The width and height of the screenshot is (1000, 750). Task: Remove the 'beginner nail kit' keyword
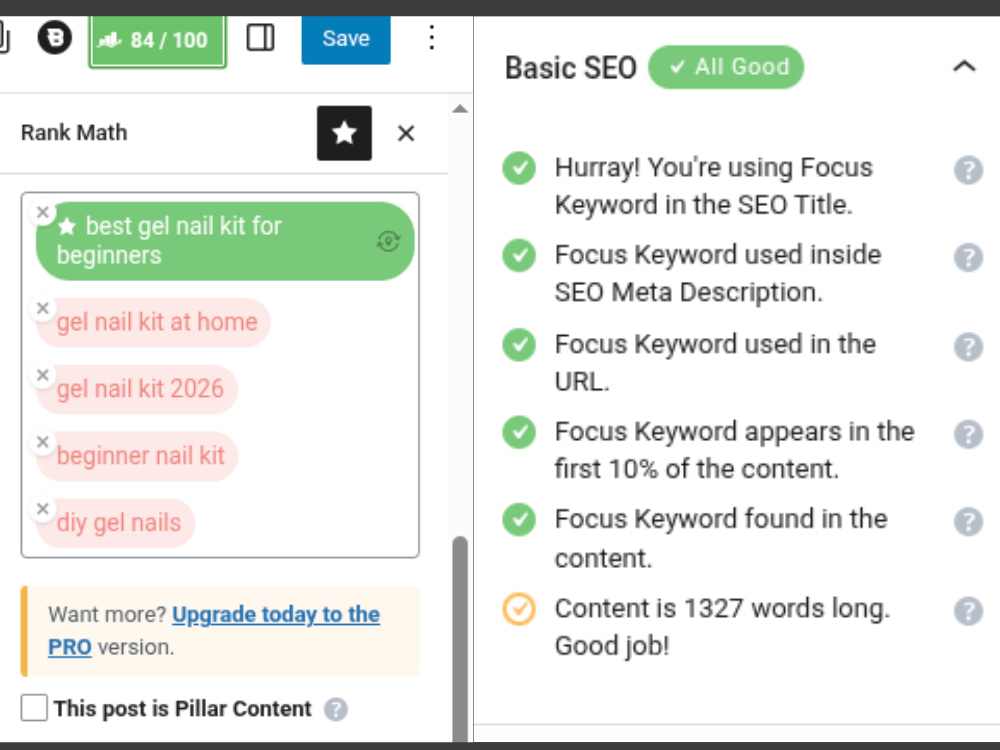coord(43,442)
